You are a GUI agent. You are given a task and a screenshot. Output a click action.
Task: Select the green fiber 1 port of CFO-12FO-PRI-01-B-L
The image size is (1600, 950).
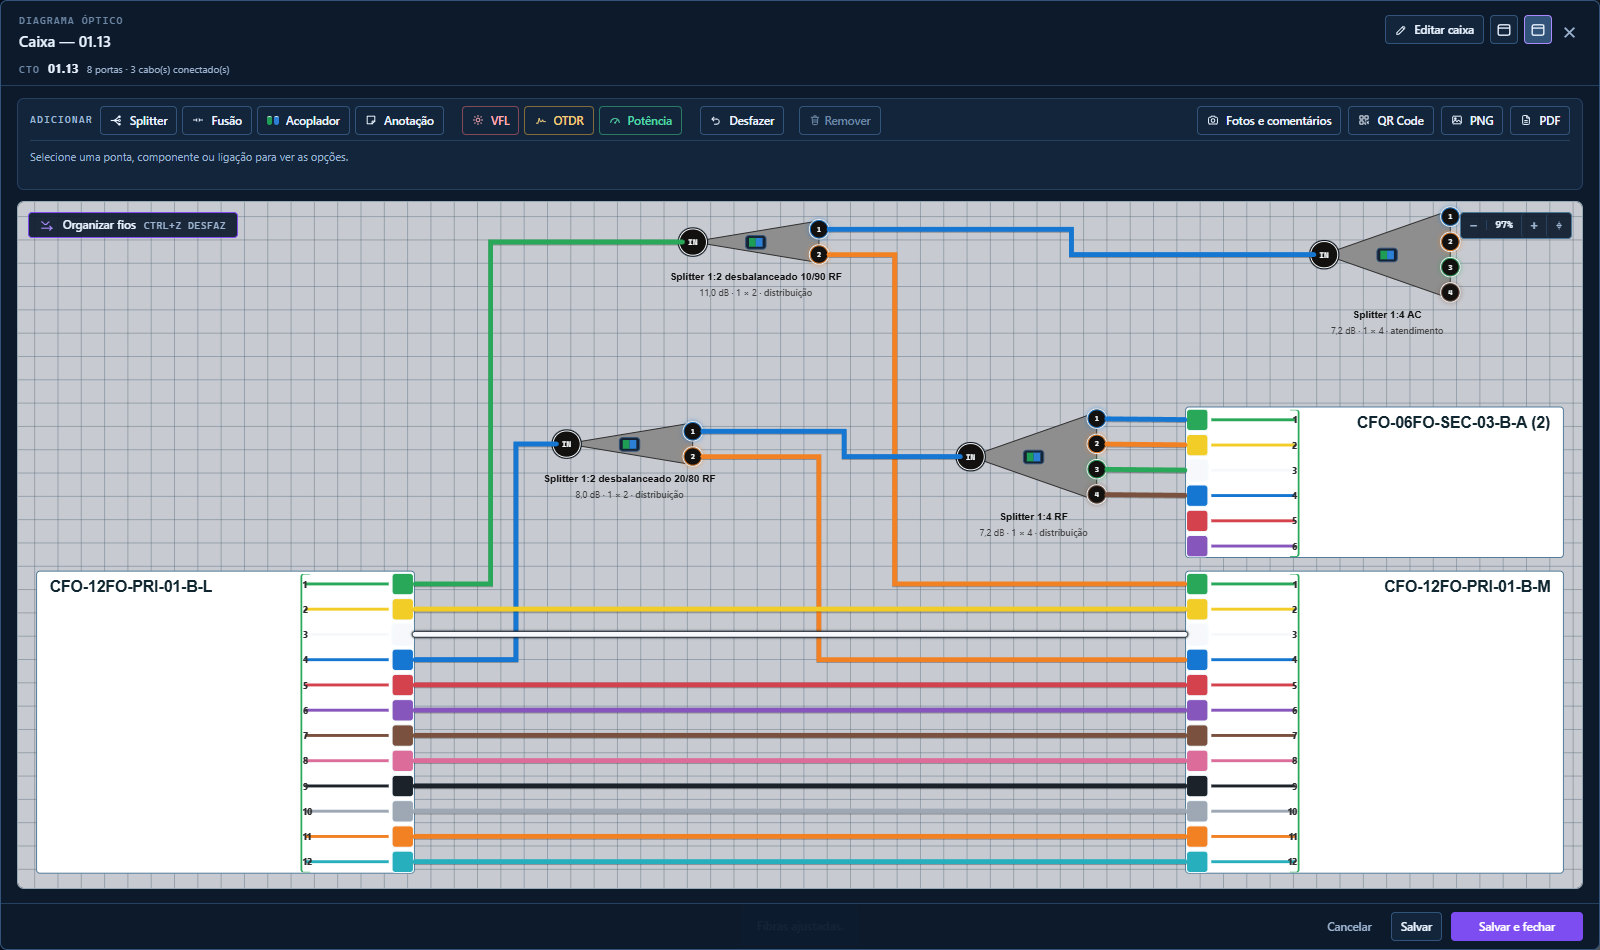[403, 584]
